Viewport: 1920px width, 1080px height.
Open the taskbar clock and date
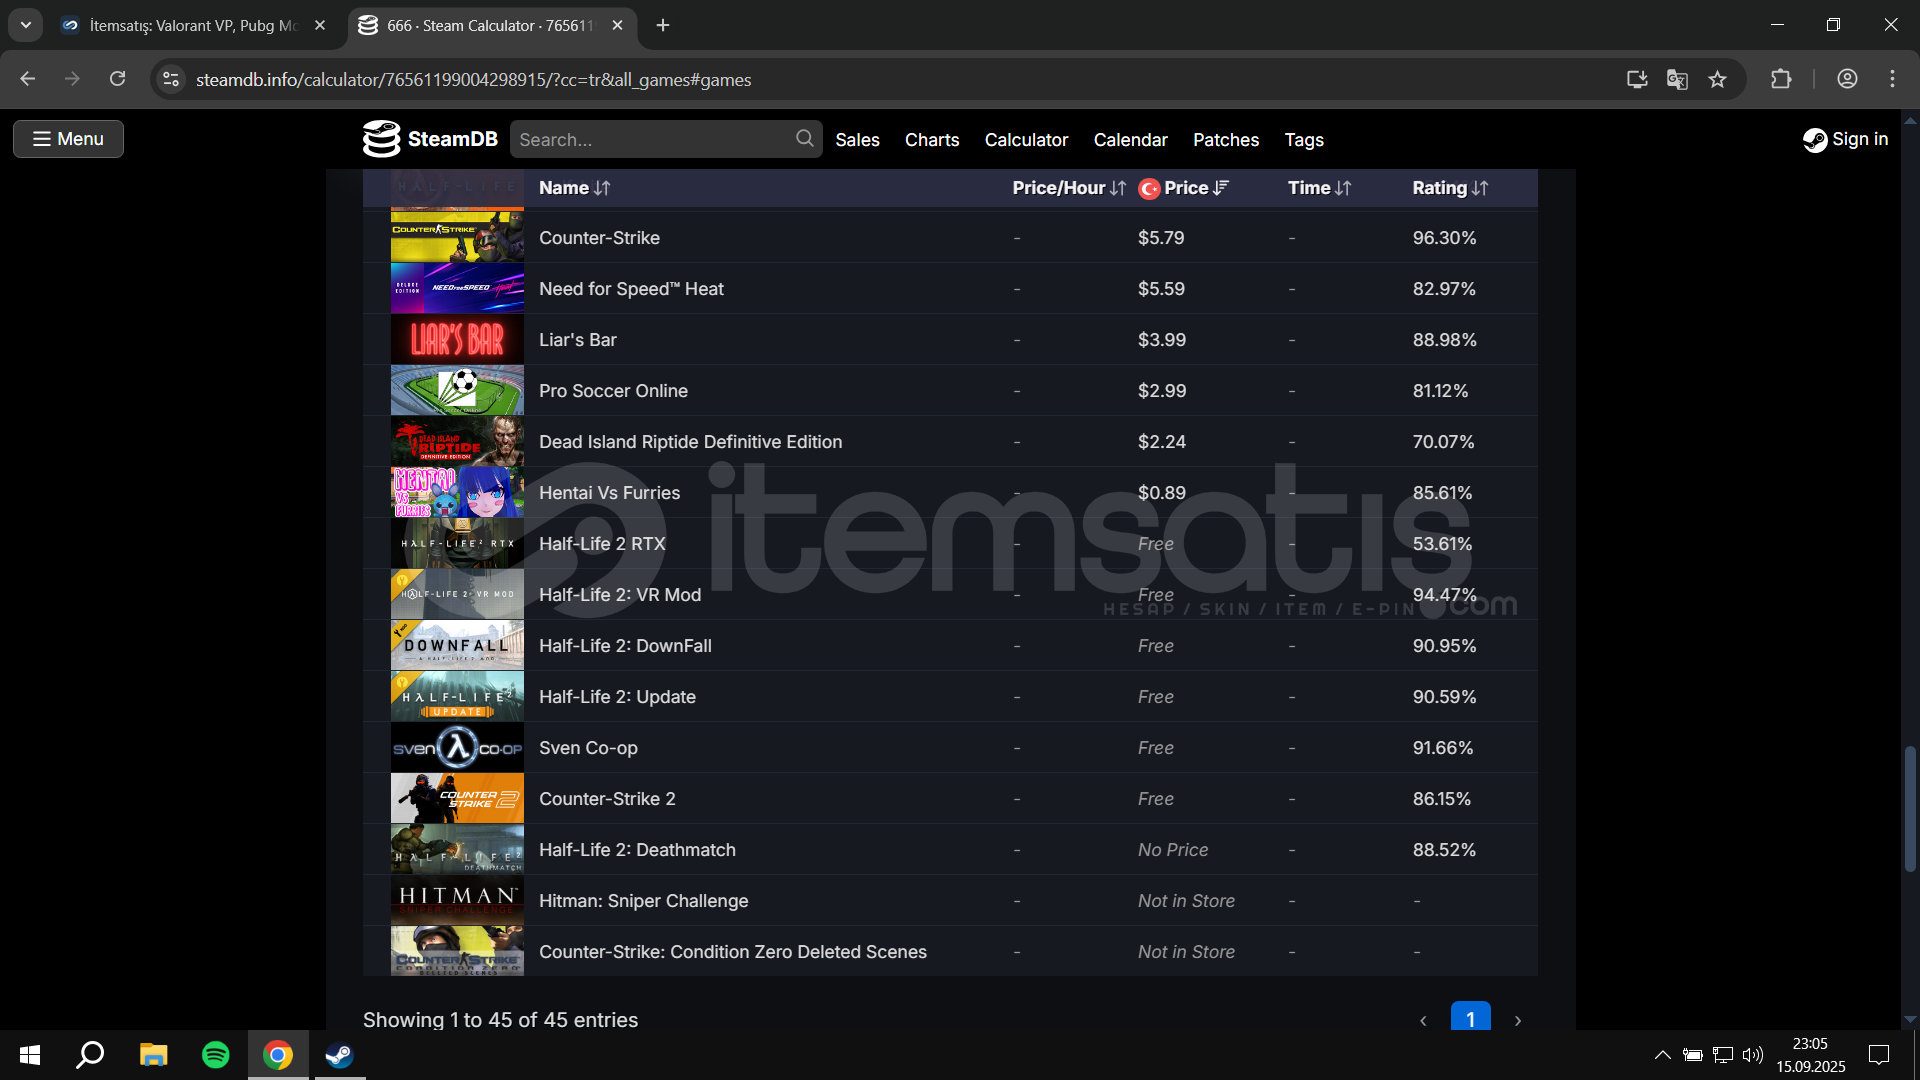click(x=1811, y=1055)
